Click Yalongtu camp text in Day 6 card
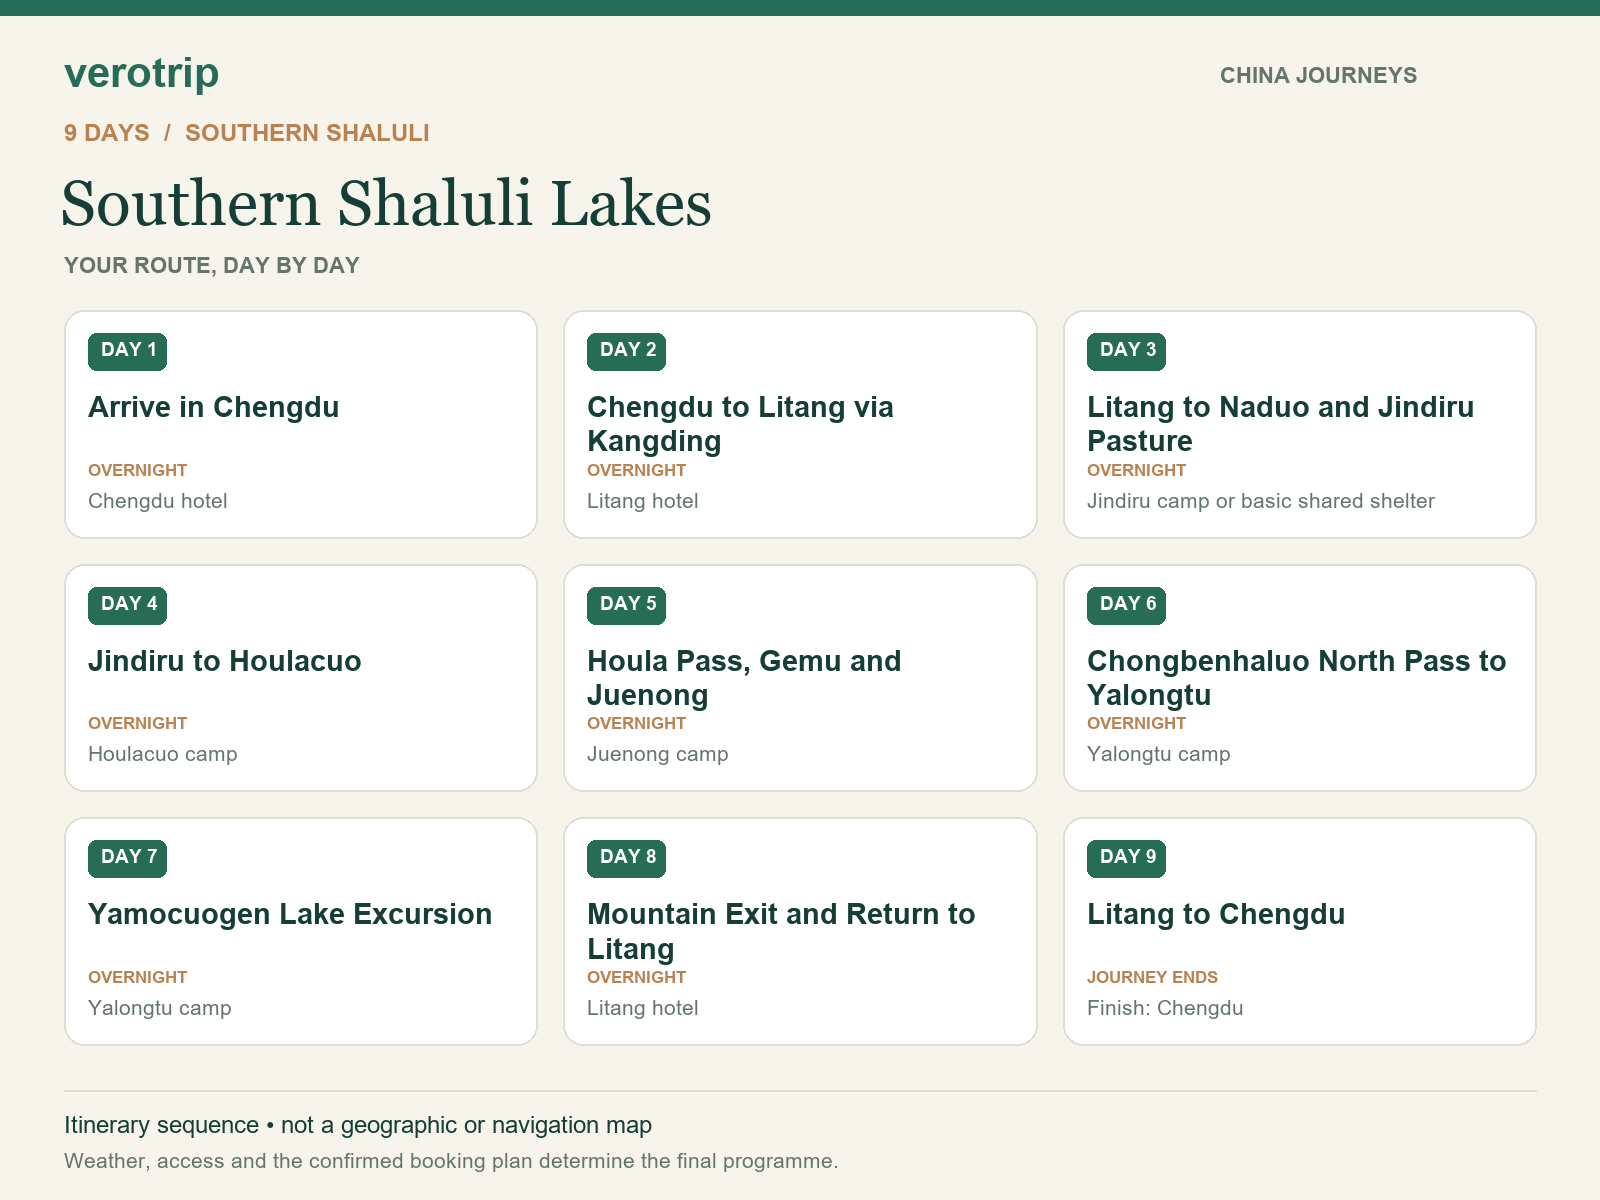The height and width of the screenshot is (1200, 1600). [1159, 755]
